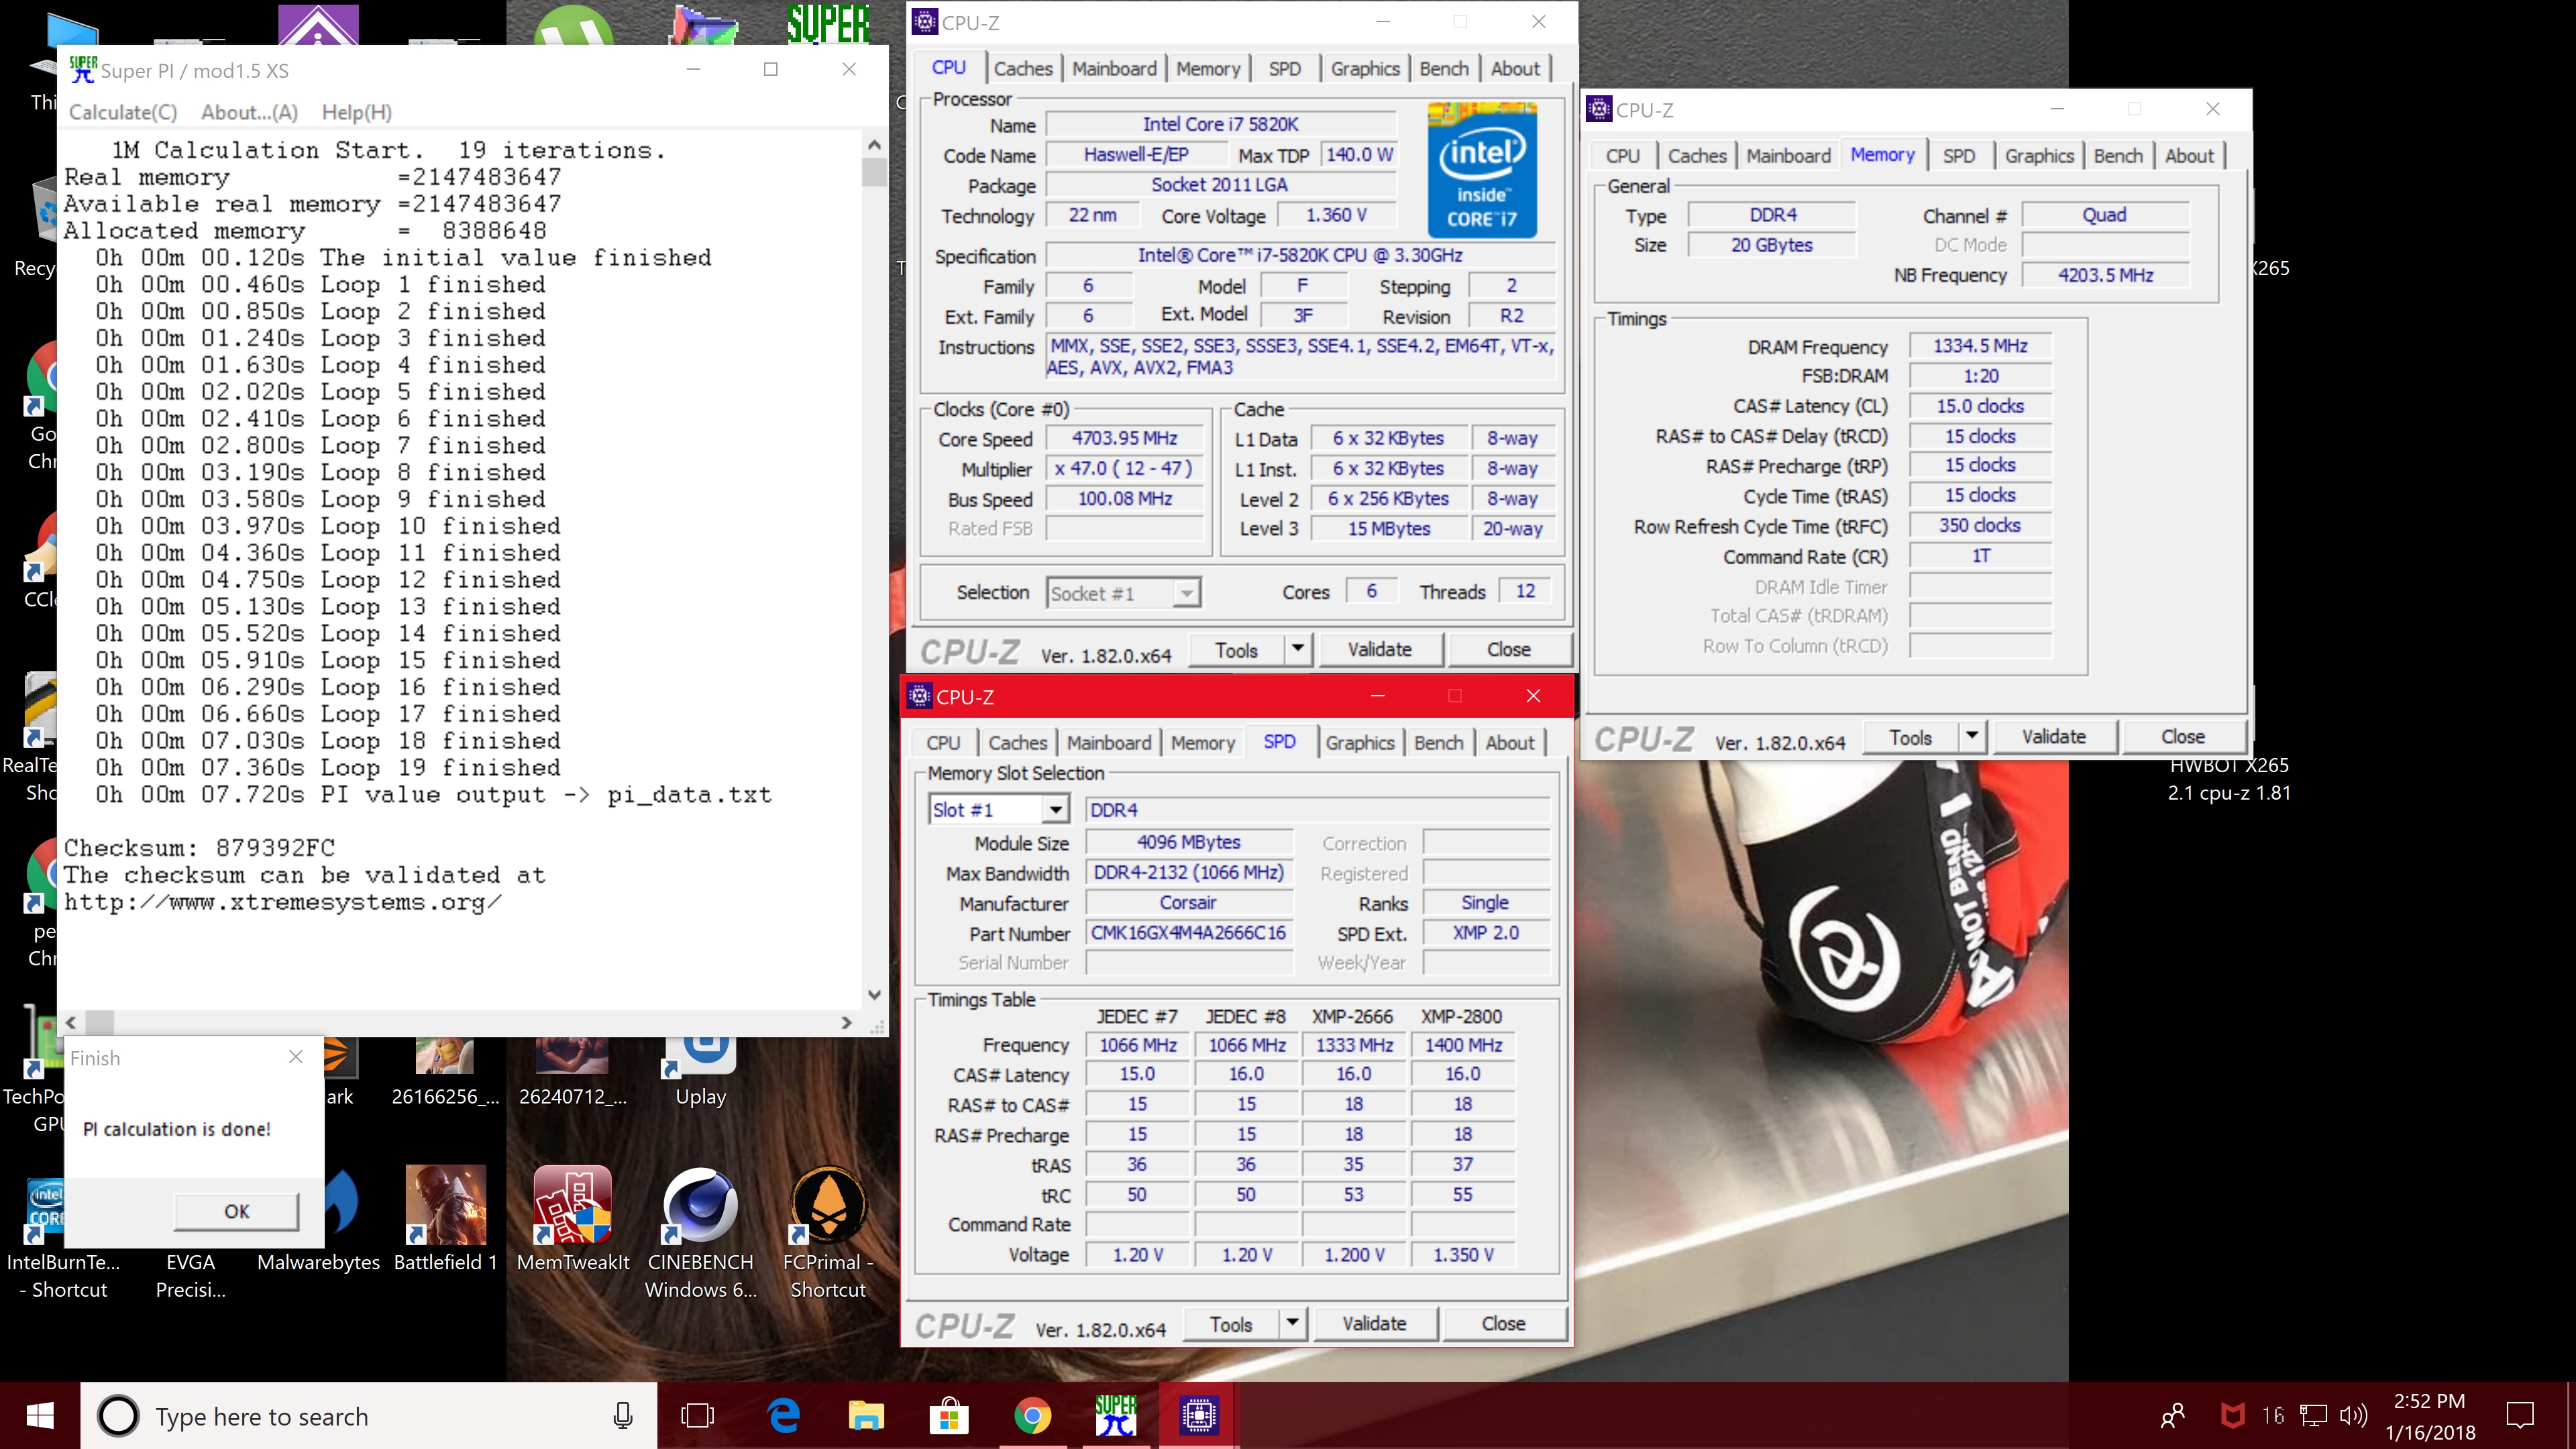Click OK in the Finish dialog
Viewport: 2576px width, 1449px height.
click(x=236, y=1211)
